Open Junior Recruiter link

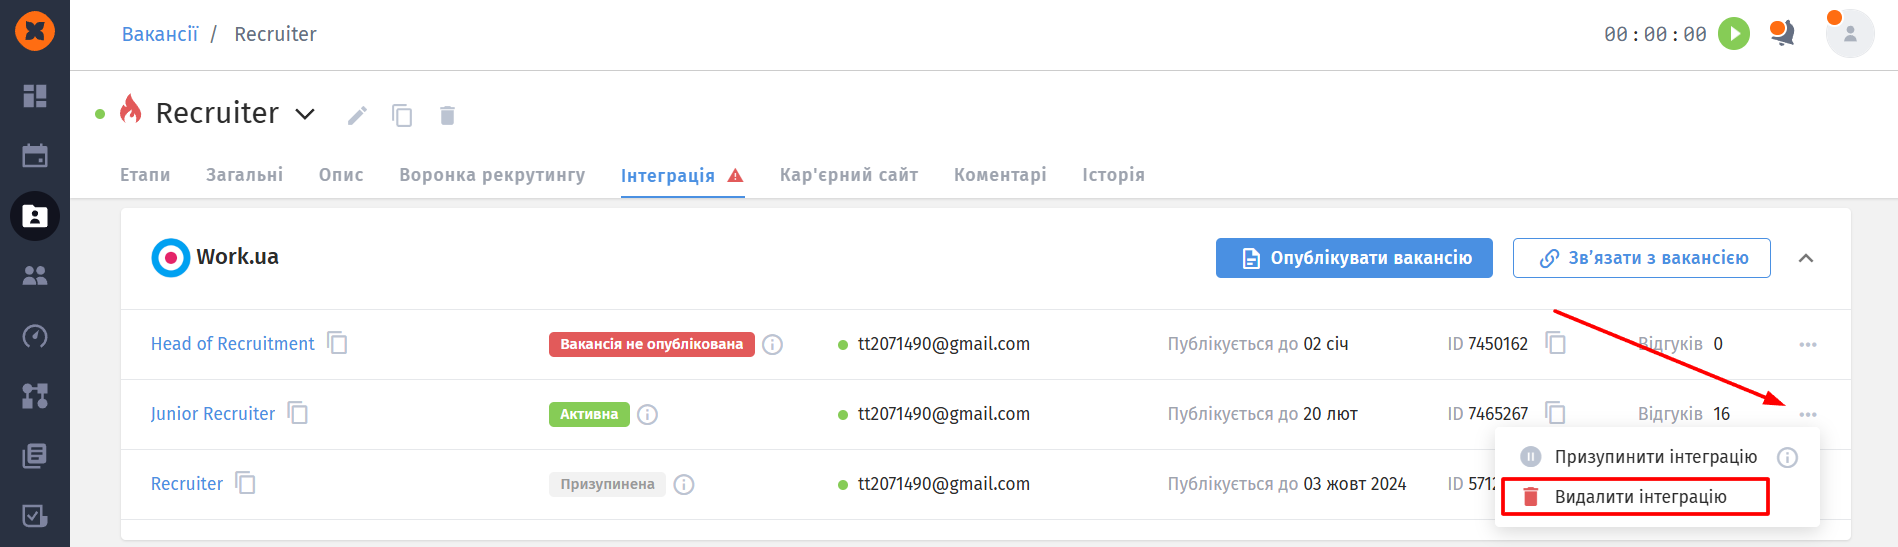tap(213, 414)
